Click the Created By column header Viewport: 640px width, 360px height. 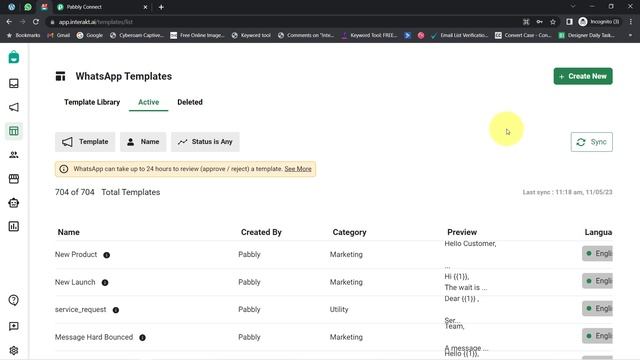click(261, 232)
